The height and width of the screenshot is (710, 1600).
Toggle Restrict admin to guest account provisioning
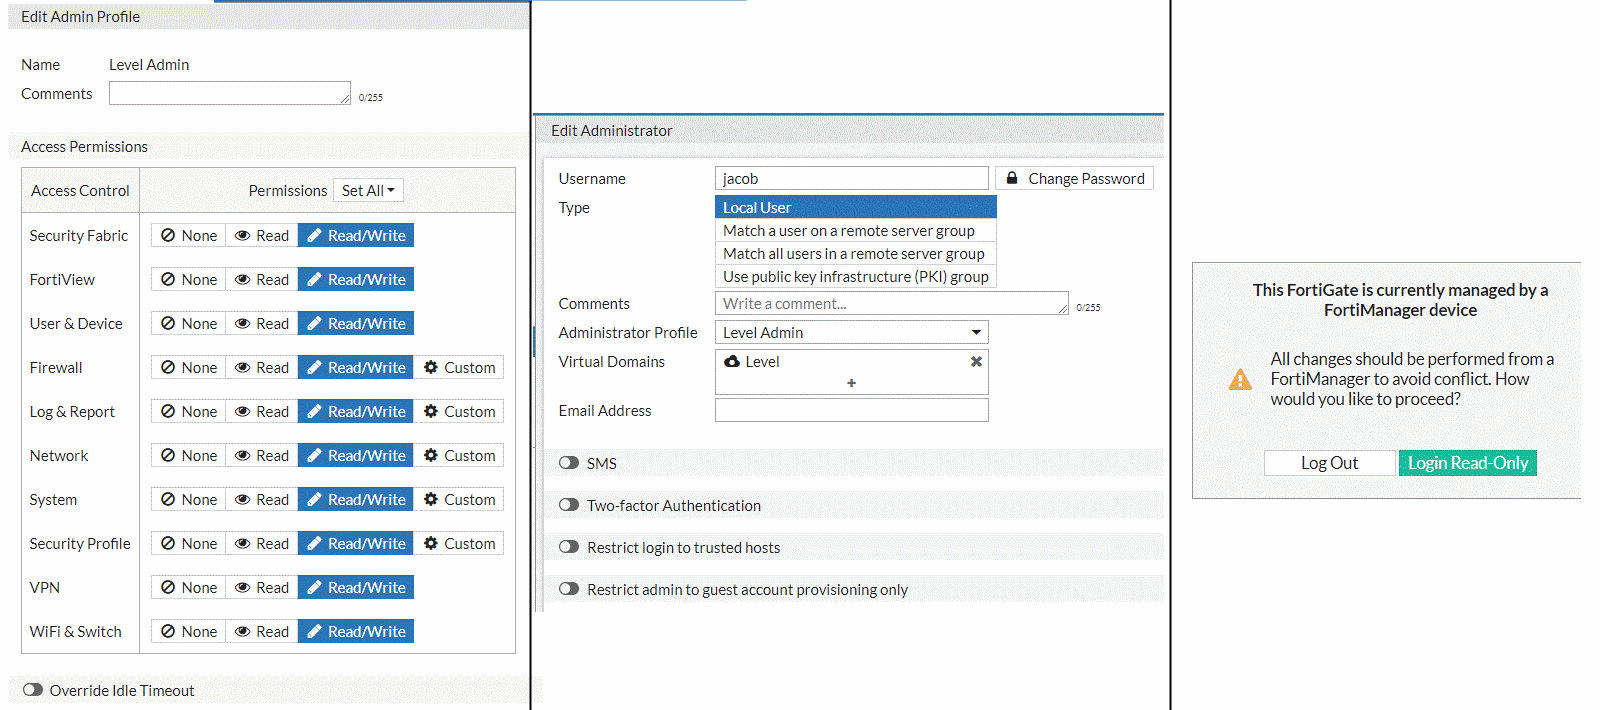pyautogui.click(x=569, y=589)
